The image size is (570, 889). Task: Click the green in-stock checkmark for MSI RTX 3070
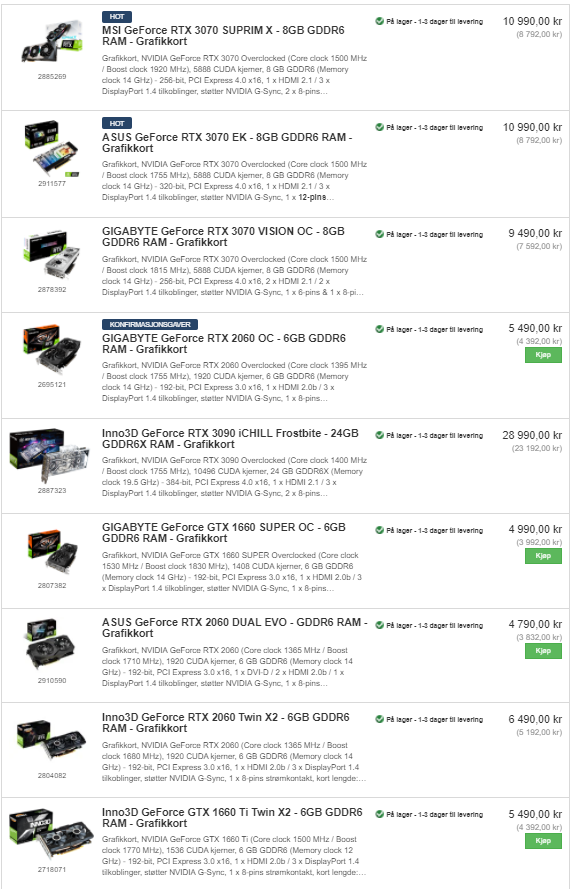click(x=379, y=21)
